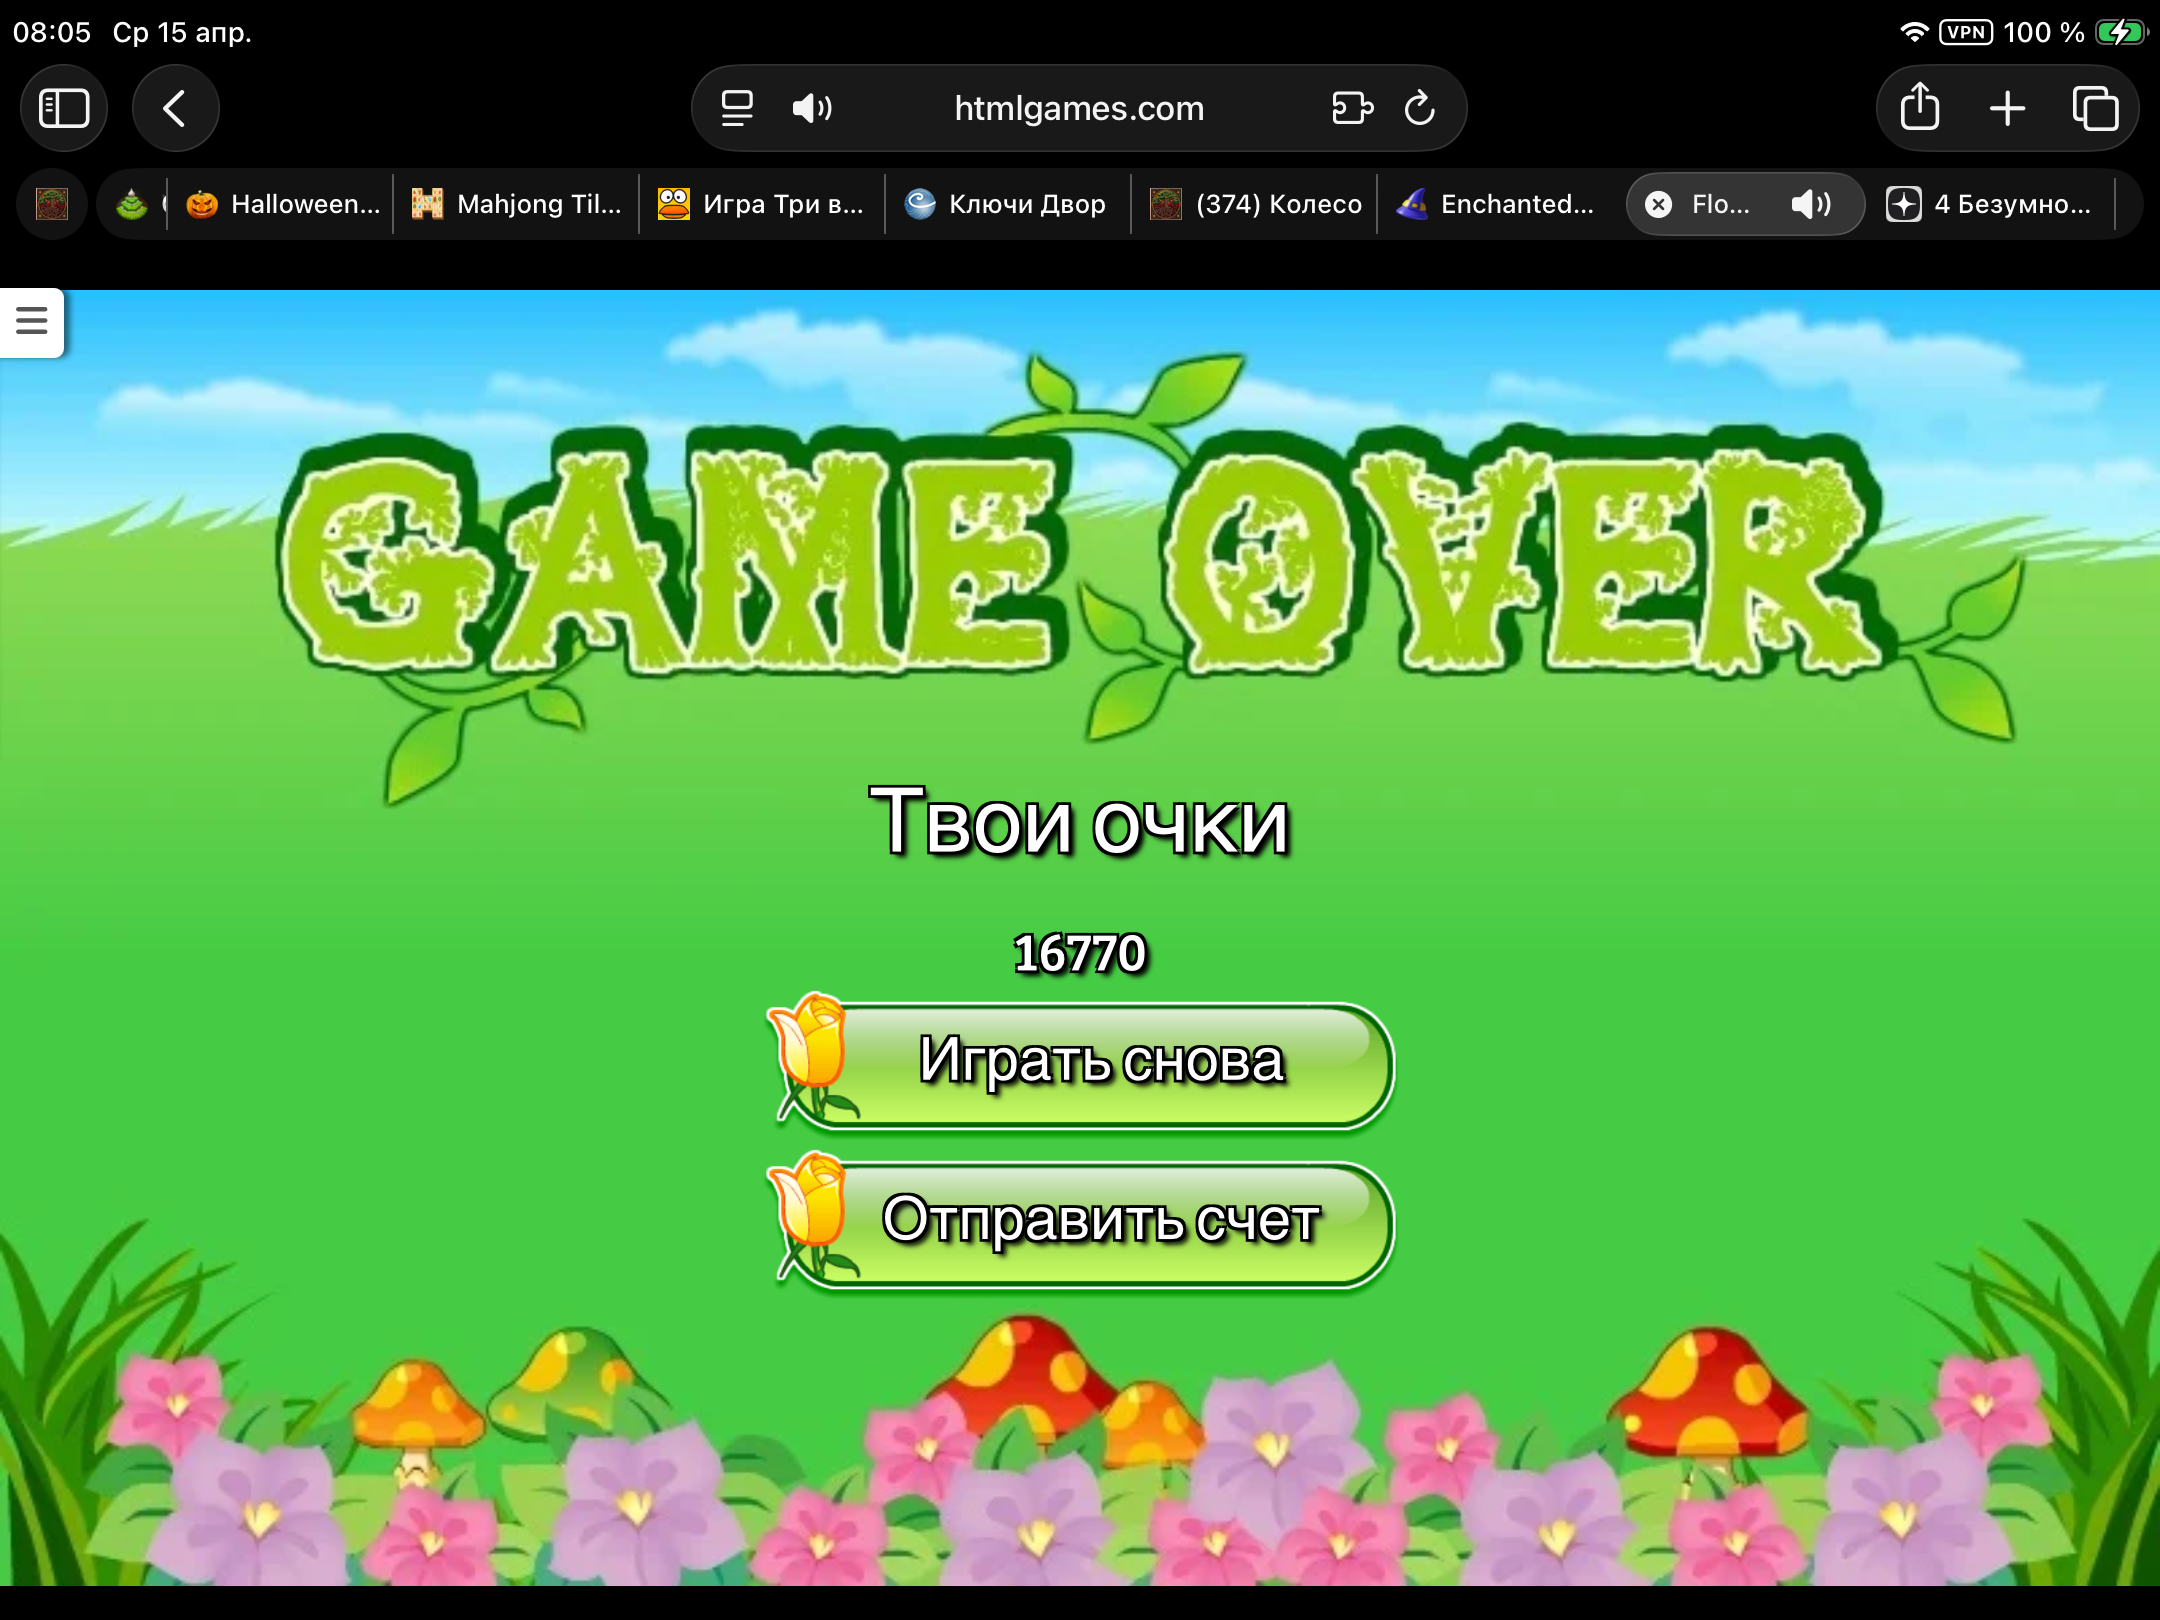
Task: Reload the htmlgames.com page
Action: 1419,108
